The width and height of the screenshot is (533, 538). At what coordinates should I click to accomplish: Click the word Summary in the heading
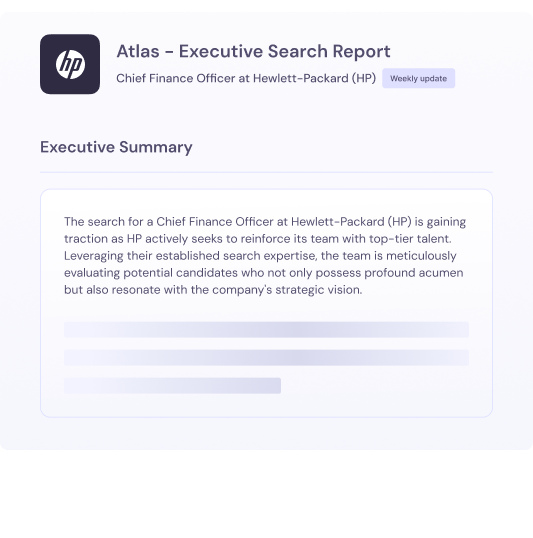point(156,147)
